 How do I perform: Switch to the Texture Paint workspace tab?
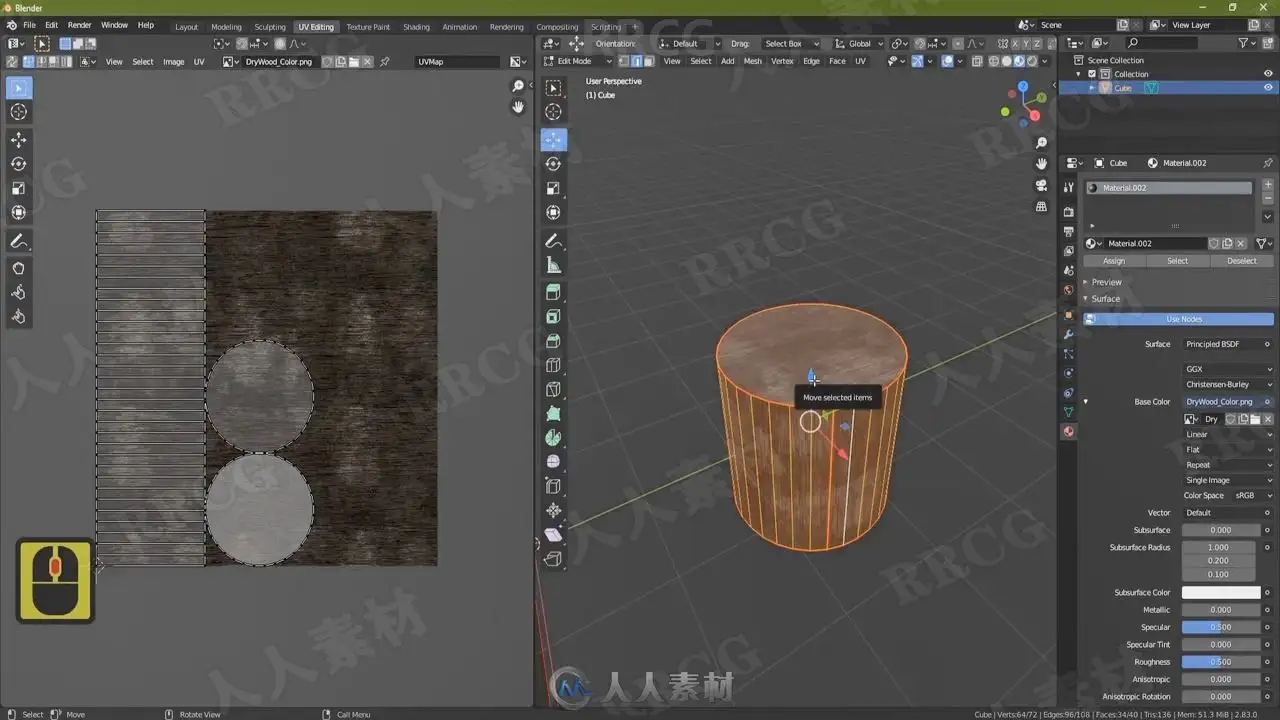[368, 27]
